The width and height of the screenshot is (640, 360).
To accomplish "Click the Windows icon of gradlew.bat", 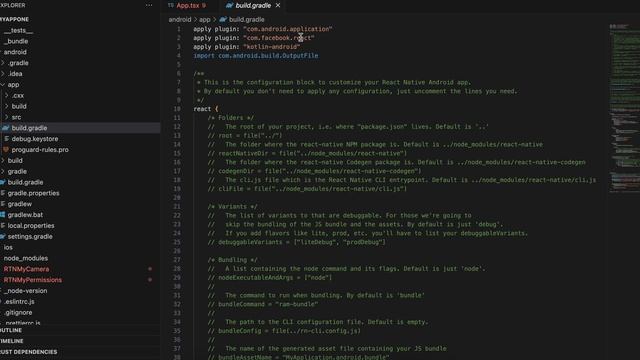I will click(x=3, y=215).
